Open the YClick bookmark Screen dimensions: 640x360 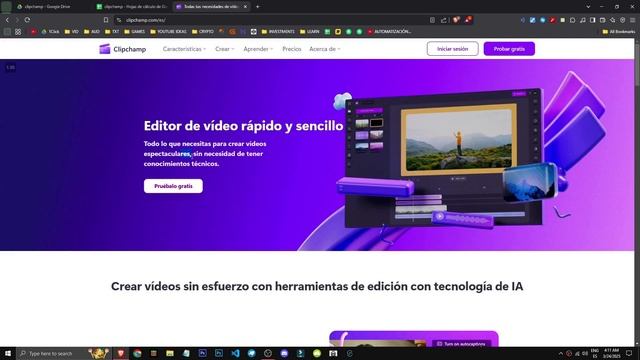point(50,31)
